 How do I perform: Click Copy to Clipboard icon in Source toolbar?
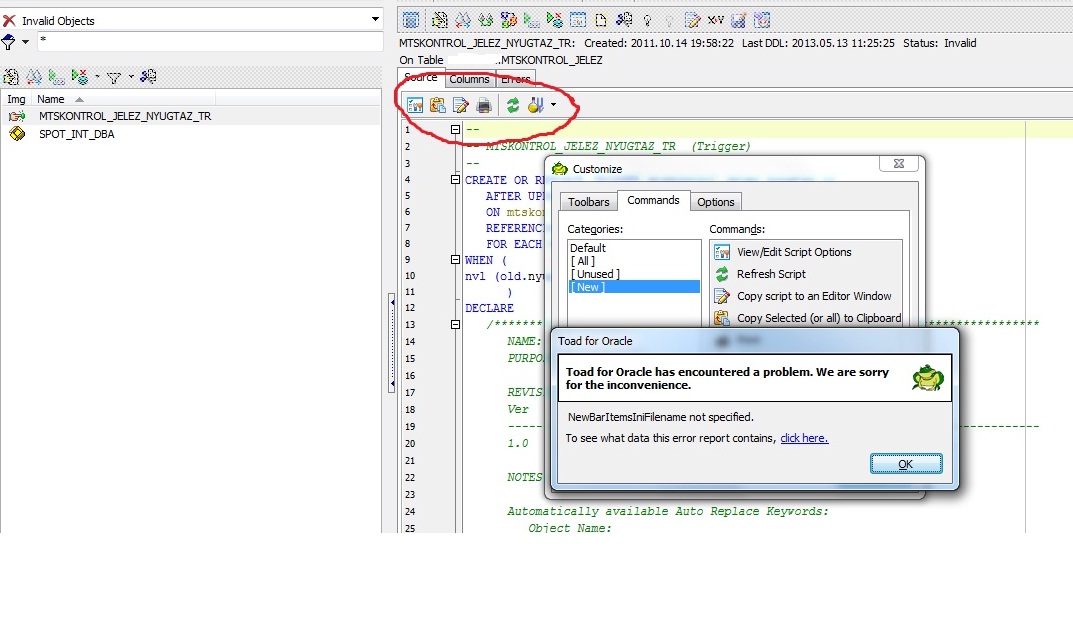click(x=438, y=105)
